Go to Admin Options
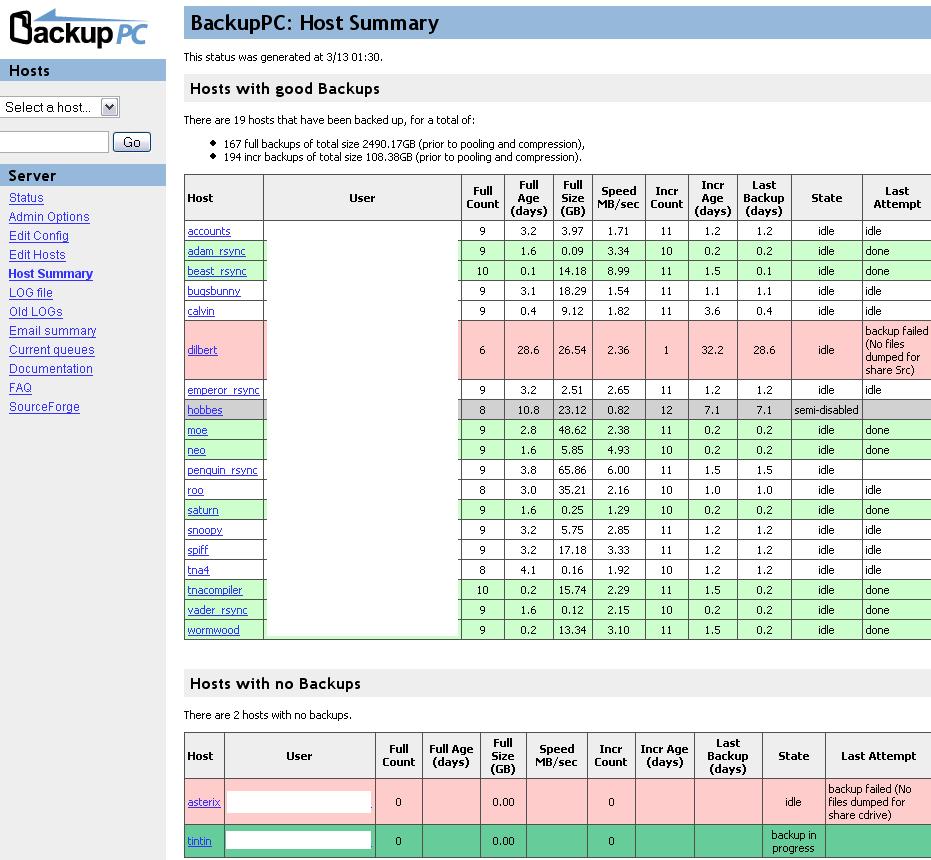This screenshot has height=860, width=931. 49,217
